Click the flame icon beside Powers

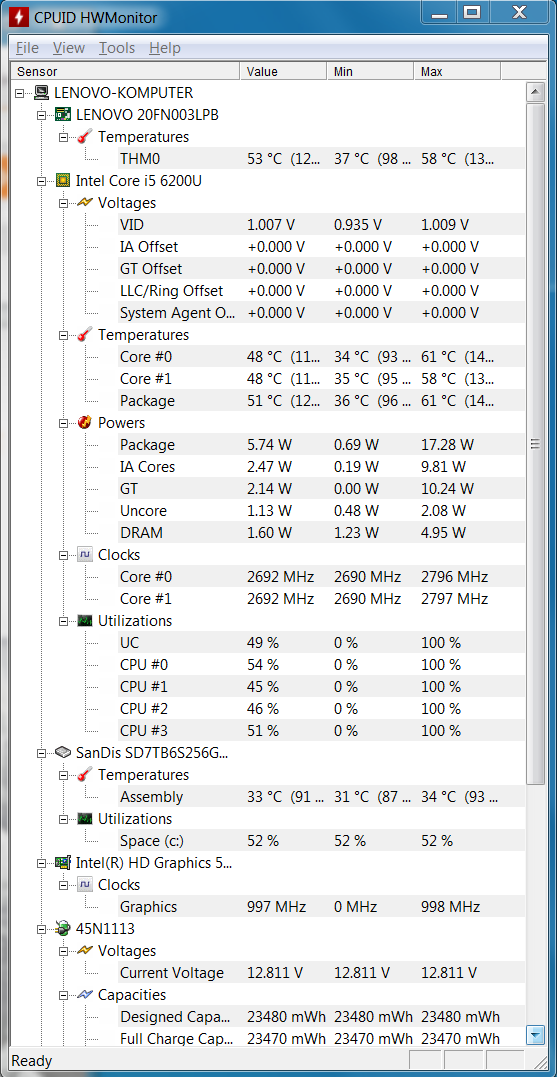[x=85, y=422]
